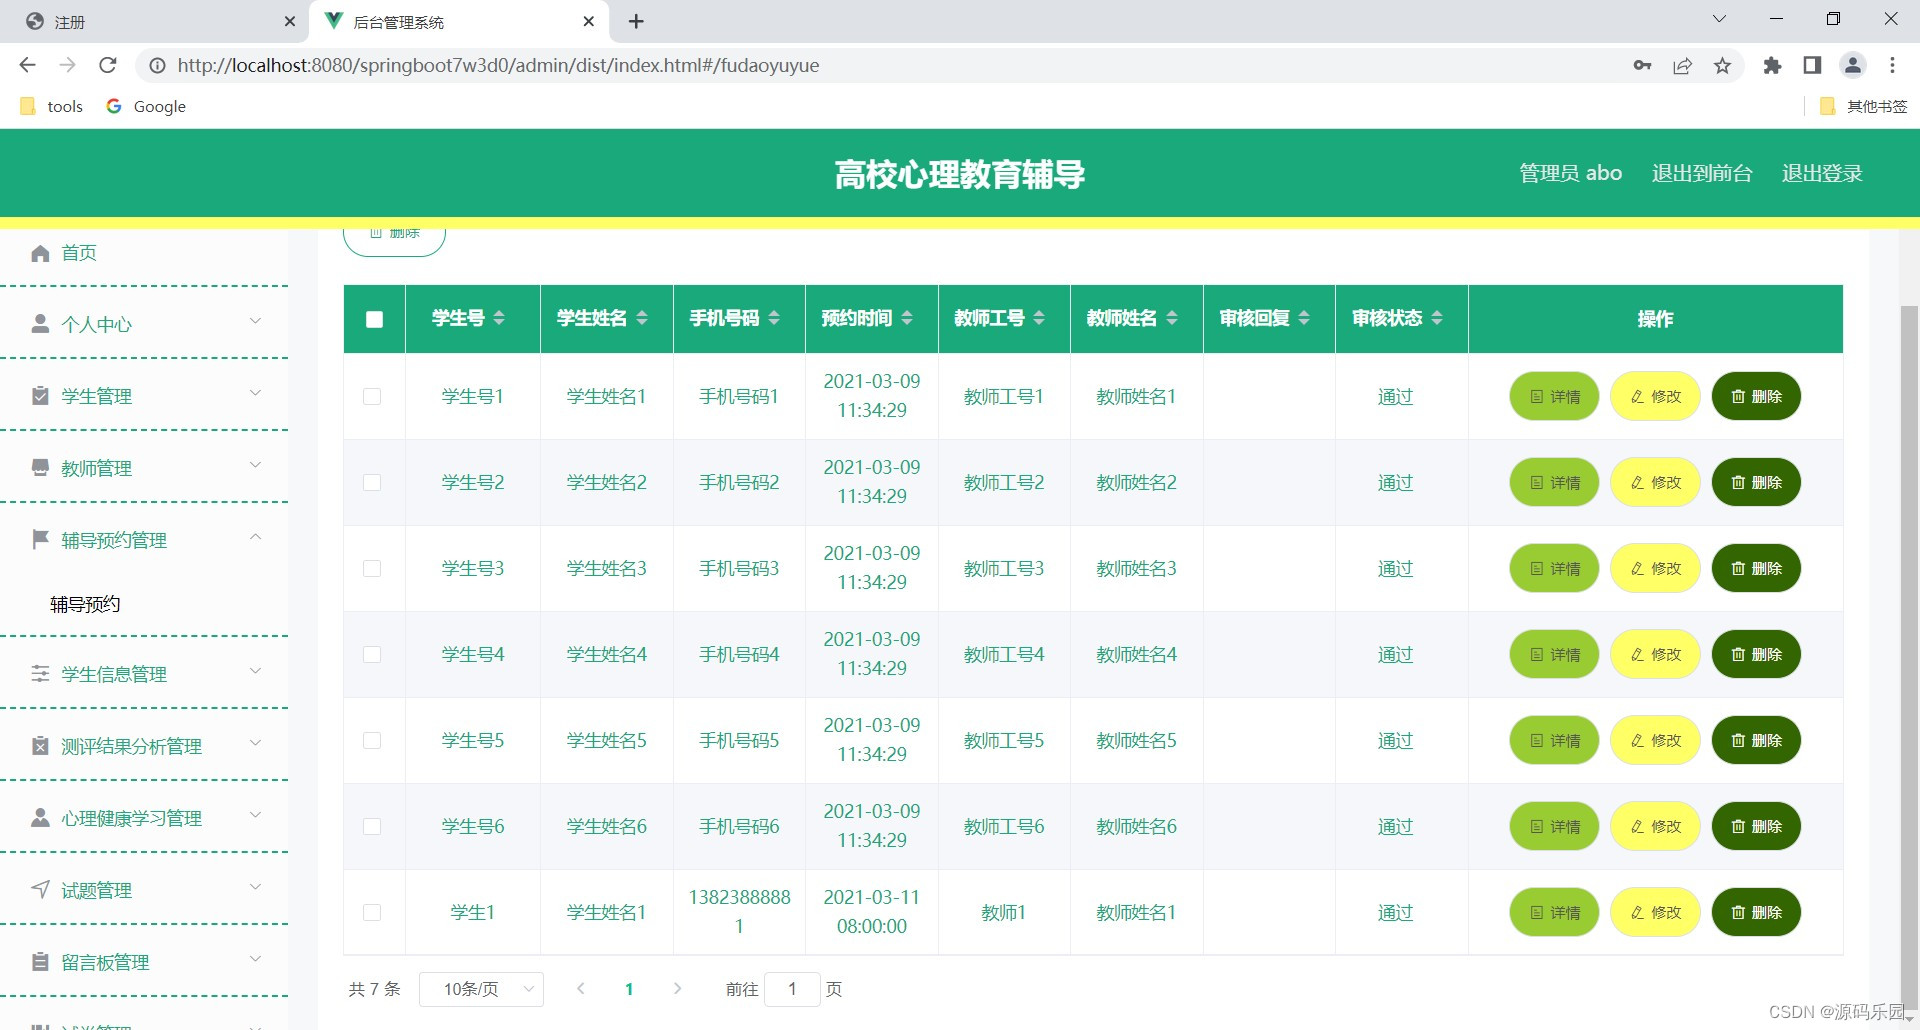
Task: Go to next page arrow in pagination
Action: [677, 989]
